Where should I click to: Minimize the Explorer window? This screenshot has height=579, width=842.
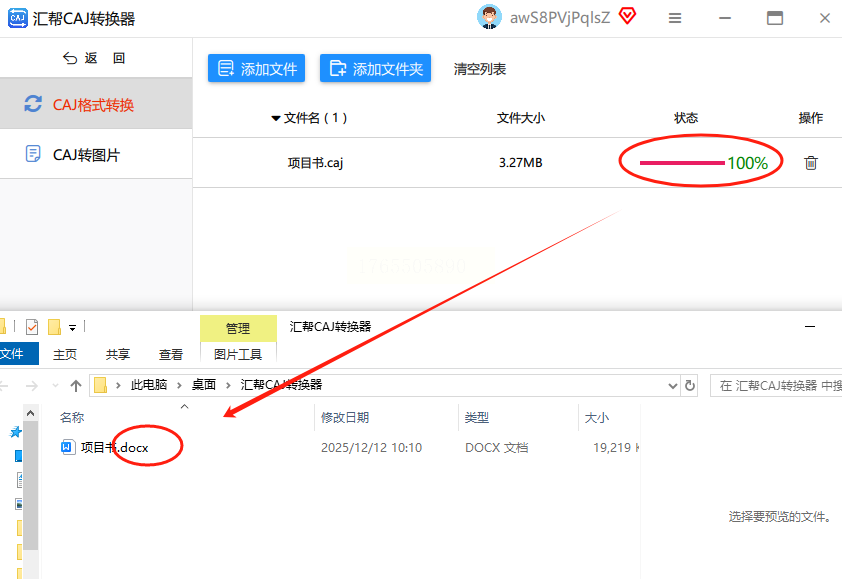coord(810,327)
